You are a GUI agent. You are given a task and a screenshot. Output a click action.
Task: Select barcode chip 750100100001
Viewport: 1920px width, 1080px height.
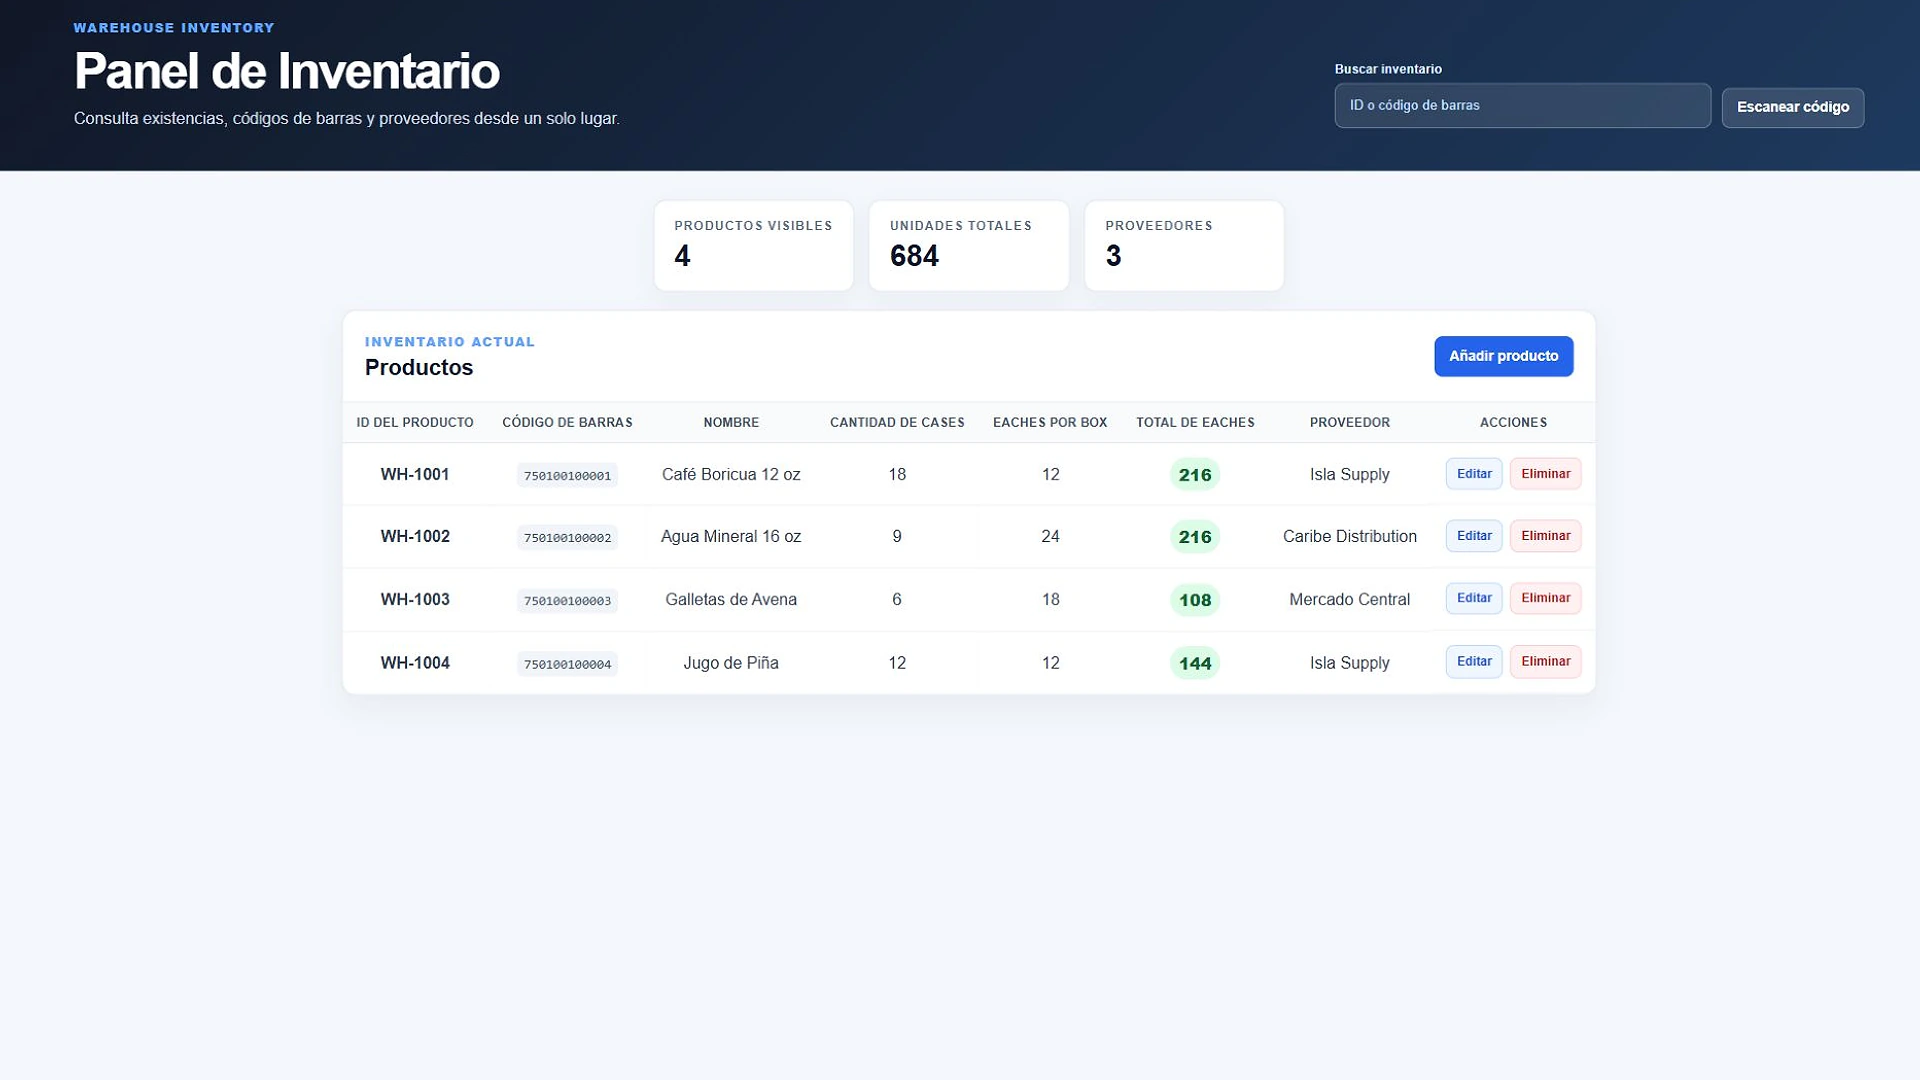pos(567,476)
